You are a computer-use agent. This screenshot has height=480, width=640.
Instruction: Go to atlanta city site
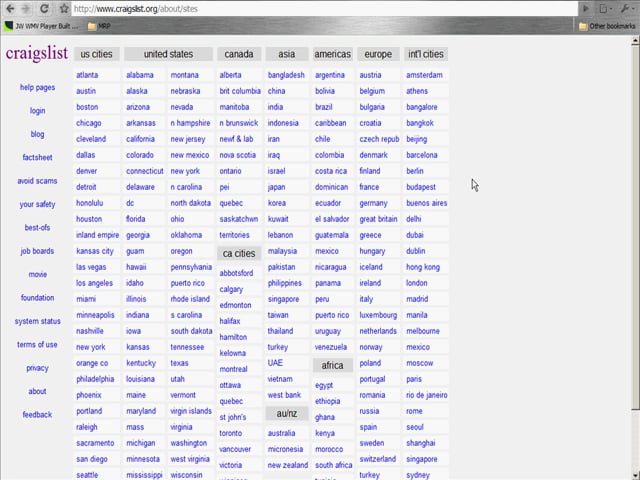[x=87, y=75]
